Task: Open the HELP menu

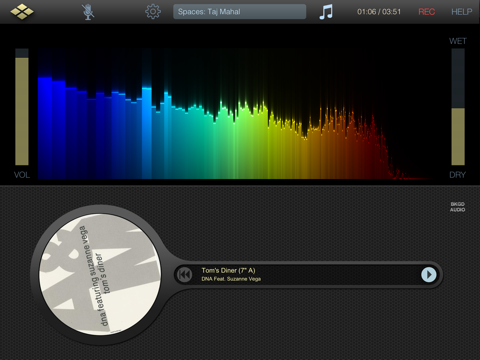Action: tap(462, 12)
